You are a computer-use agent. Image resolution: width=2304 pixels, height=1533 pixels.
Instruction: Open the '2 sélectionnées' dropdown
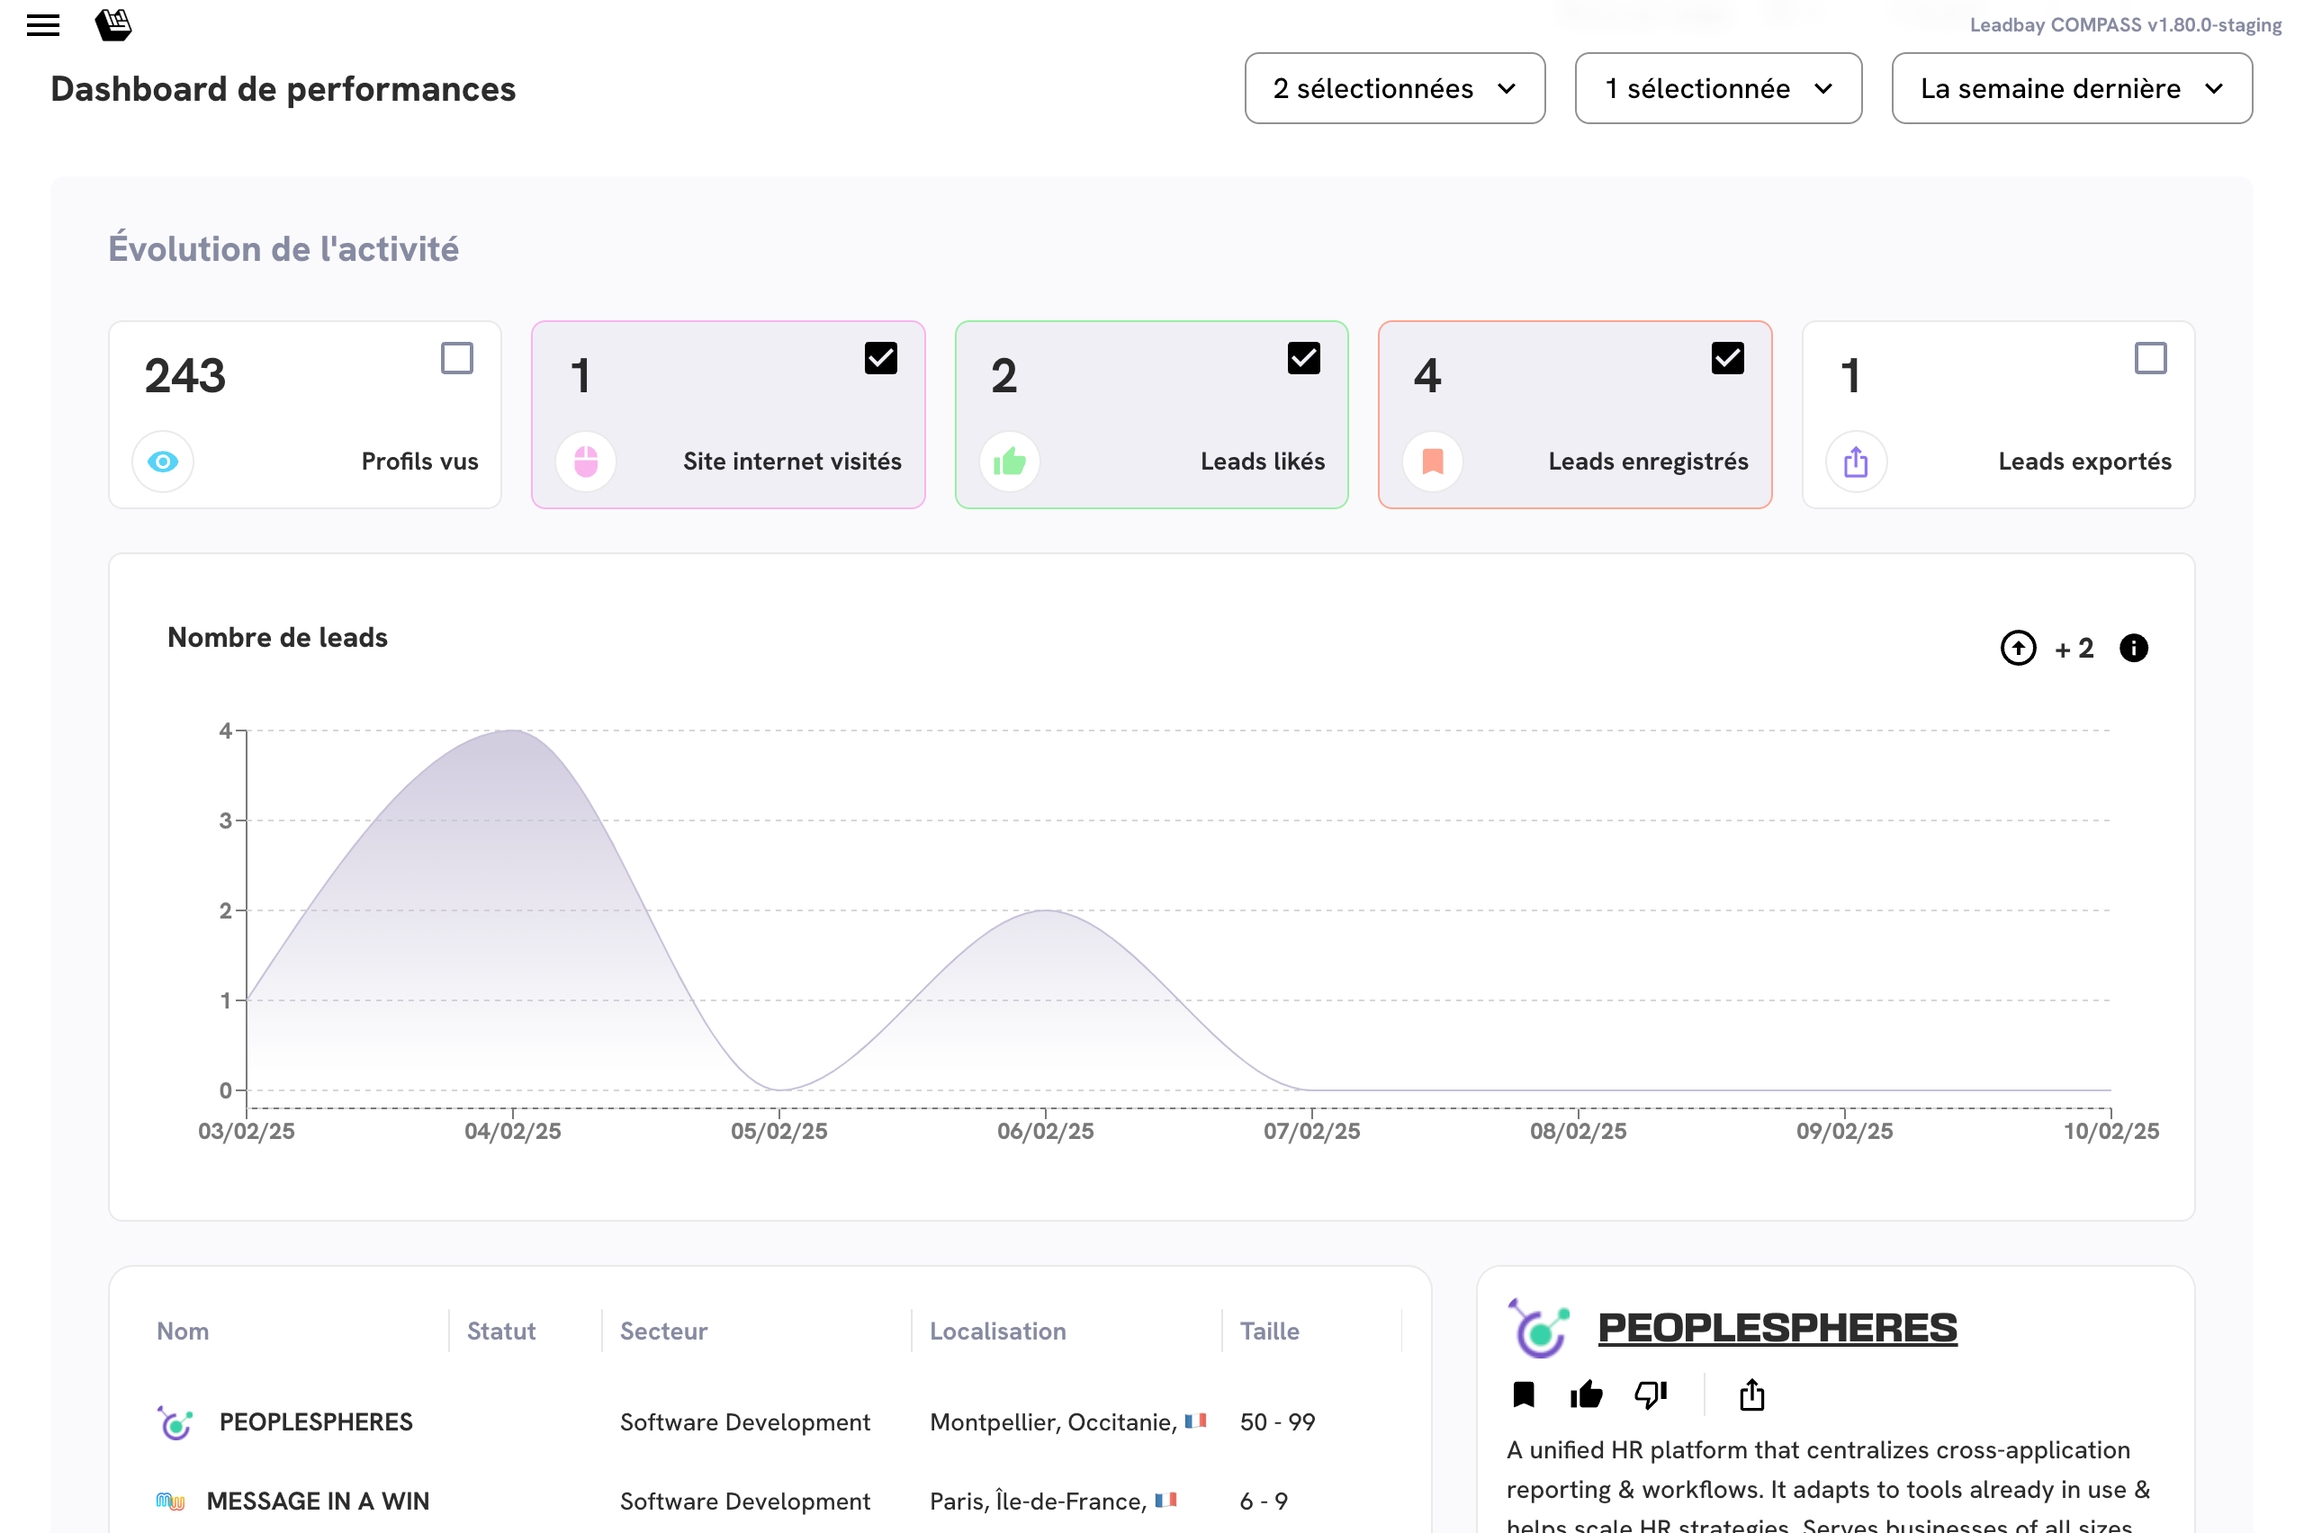pos(1394,89)
